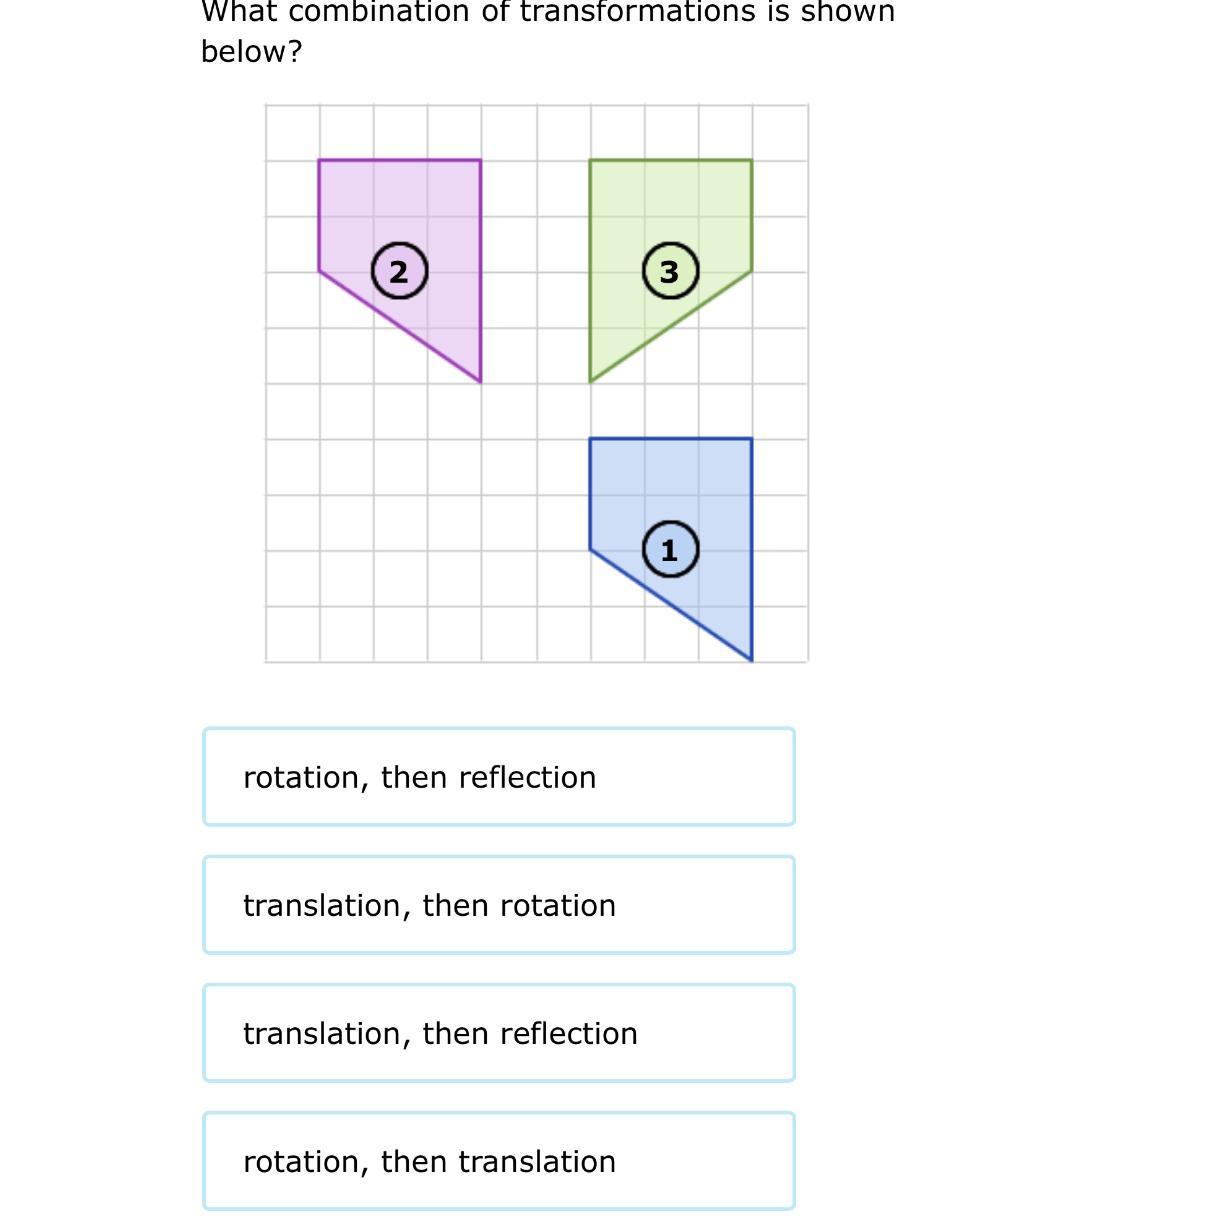Select the green polygon's slanted bottom edge

(671, 326)
